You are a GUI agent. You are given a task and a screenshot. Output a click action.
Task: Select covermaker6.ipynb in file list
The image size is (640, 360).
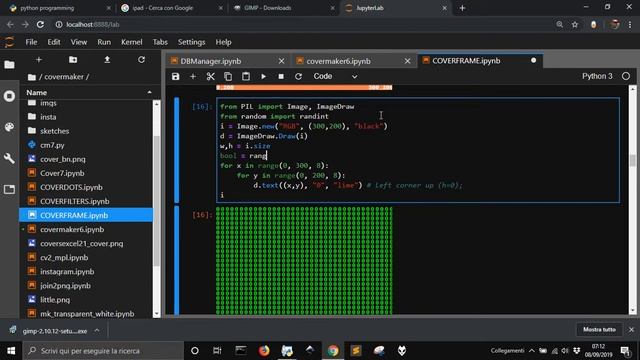87,229
